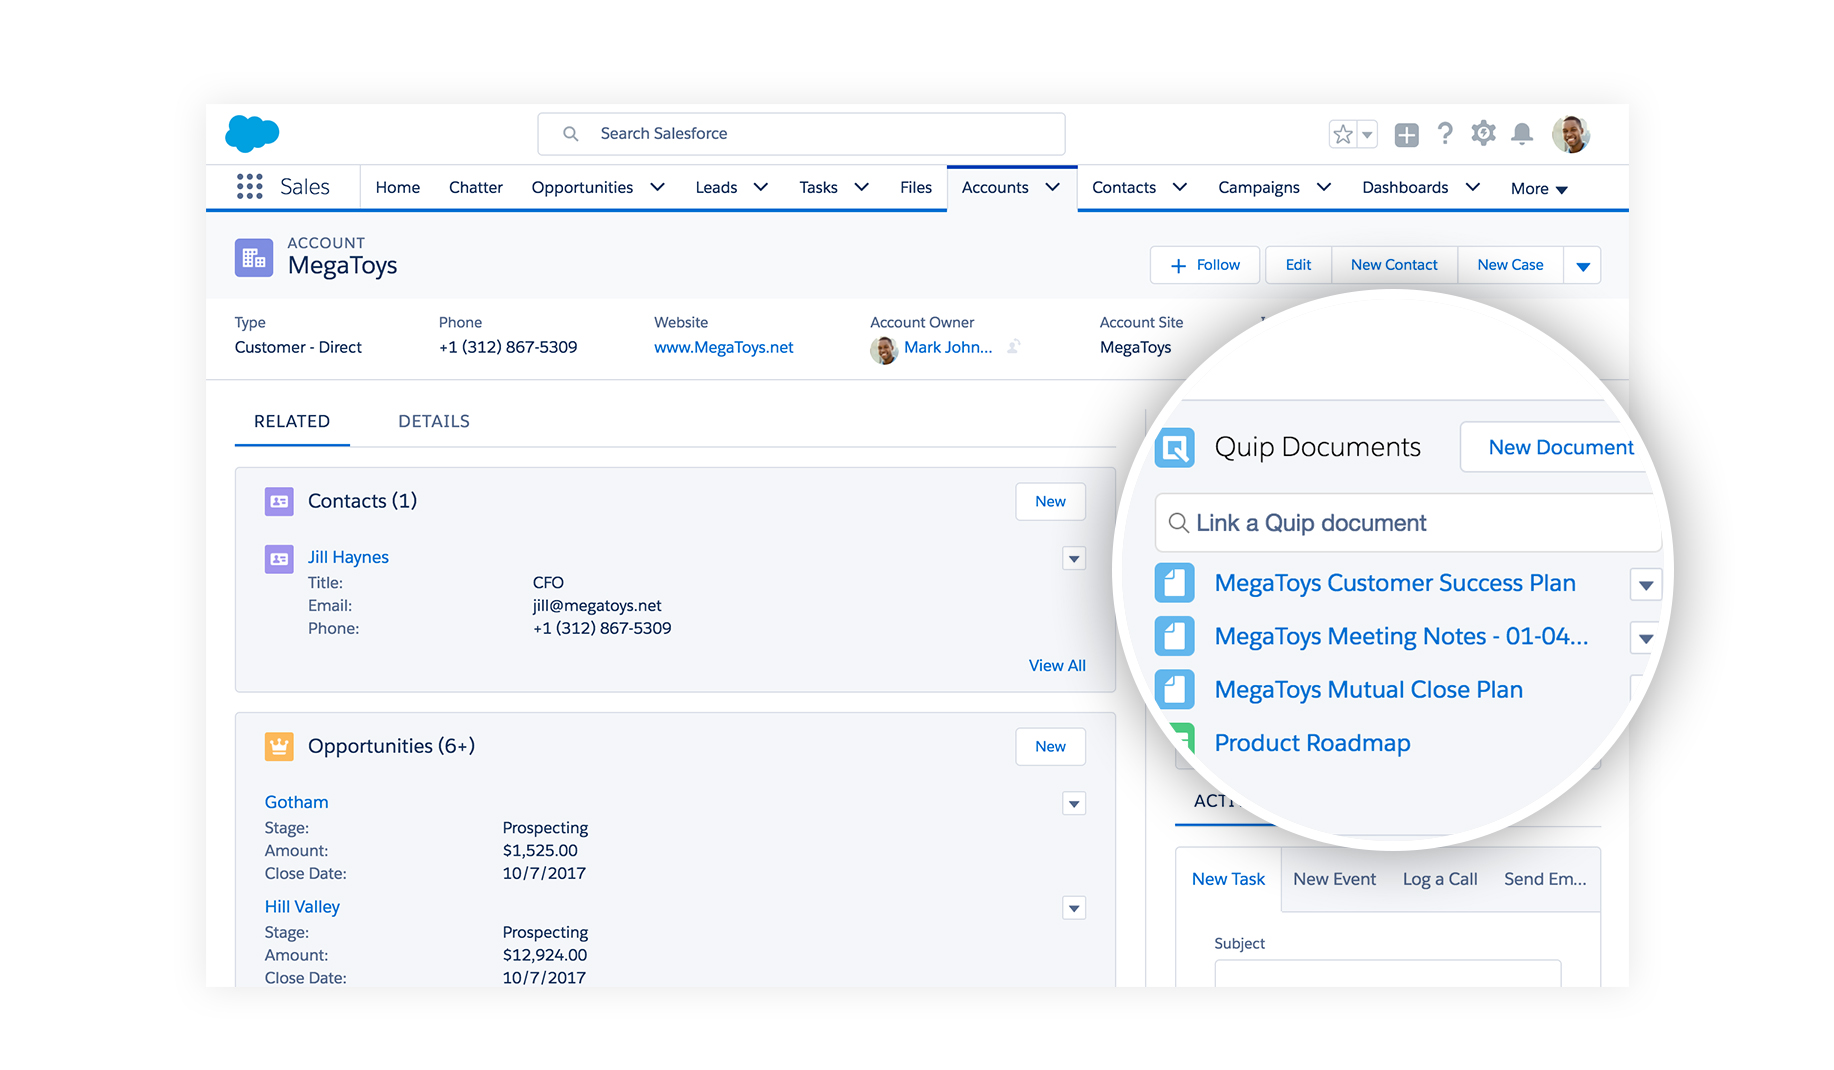The height and width of the screenshot is (1070, 1834).
Task: Open the Hill Valley opportunity actions dropdown
Action: click(1074, 909)
